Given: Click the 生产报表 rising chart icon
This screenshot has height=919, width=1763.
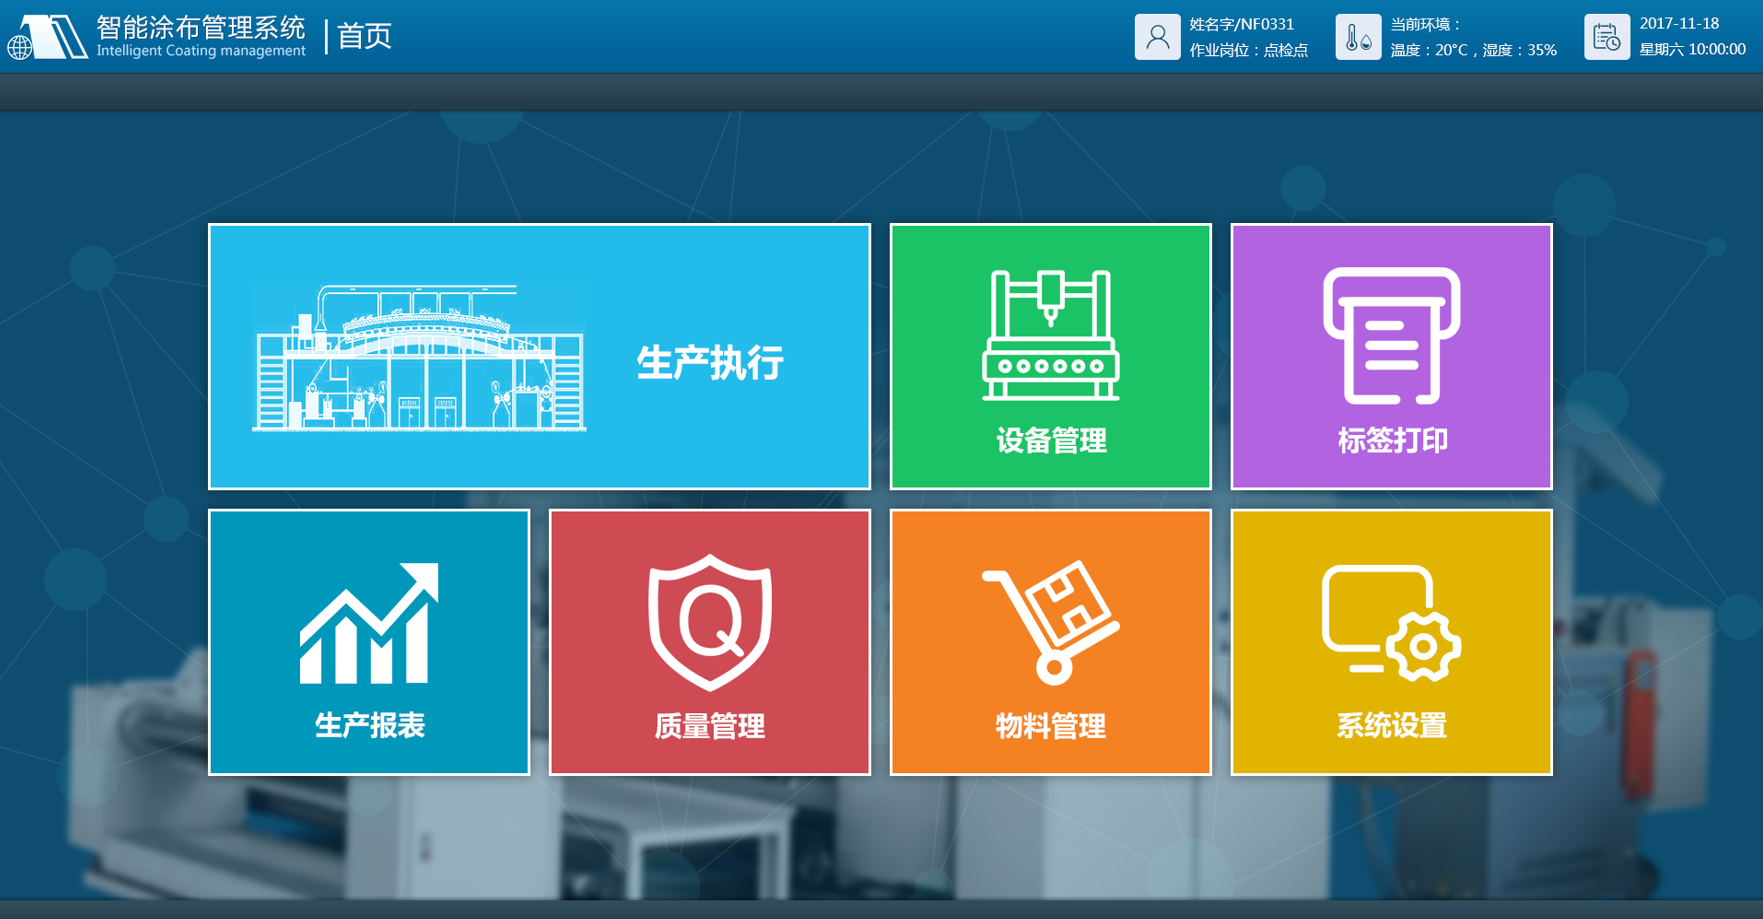Looking at the screenshot, I should [369, 623].
